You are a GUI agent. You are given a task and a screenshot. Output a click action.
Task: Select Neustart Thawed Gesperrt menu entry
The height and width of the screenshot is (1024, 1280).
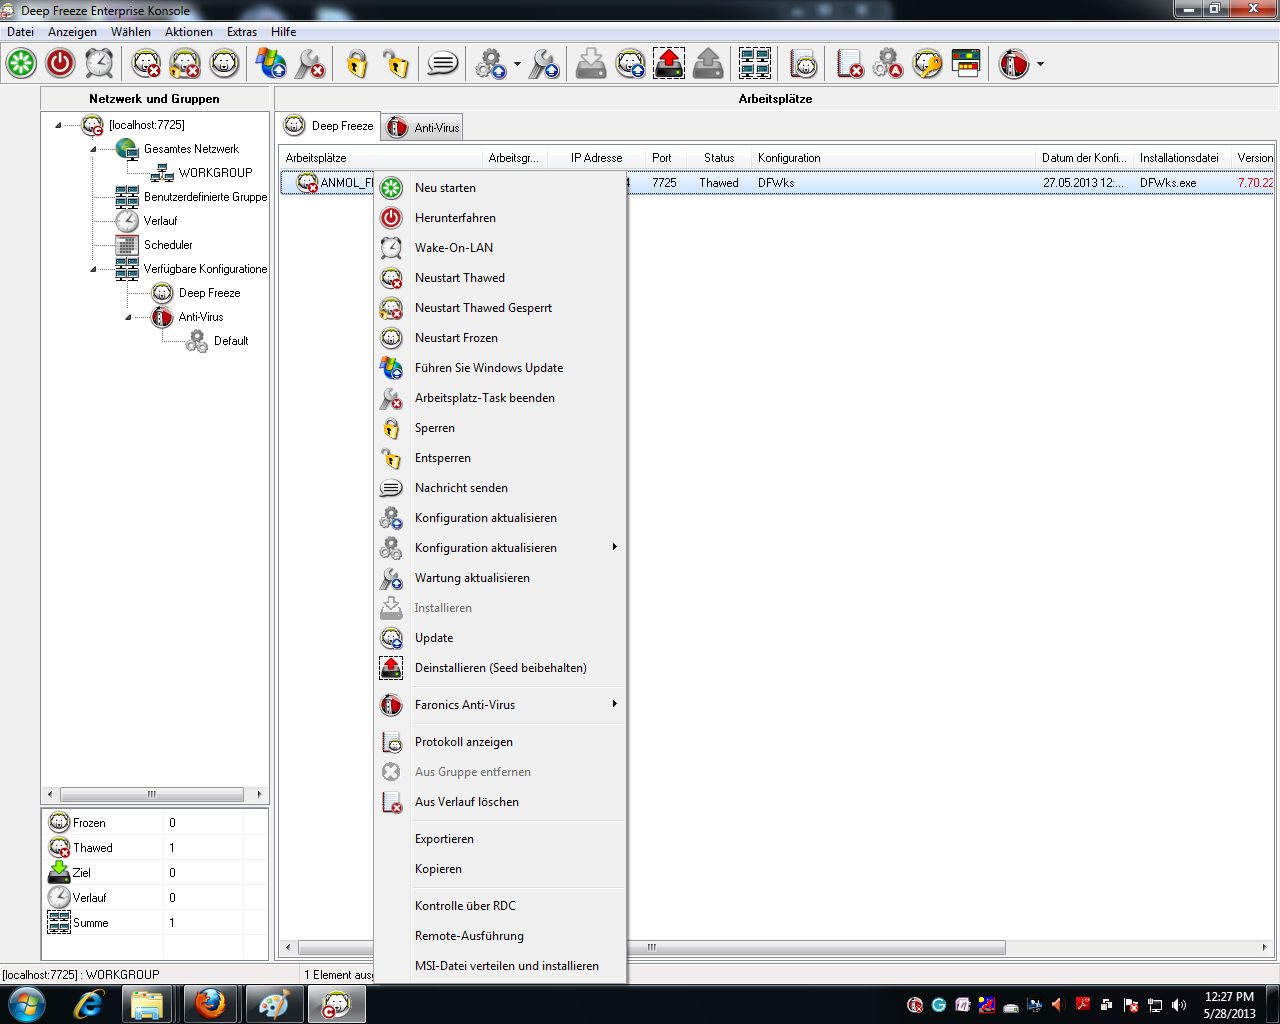pyautogui.click(x=500, y=308)
